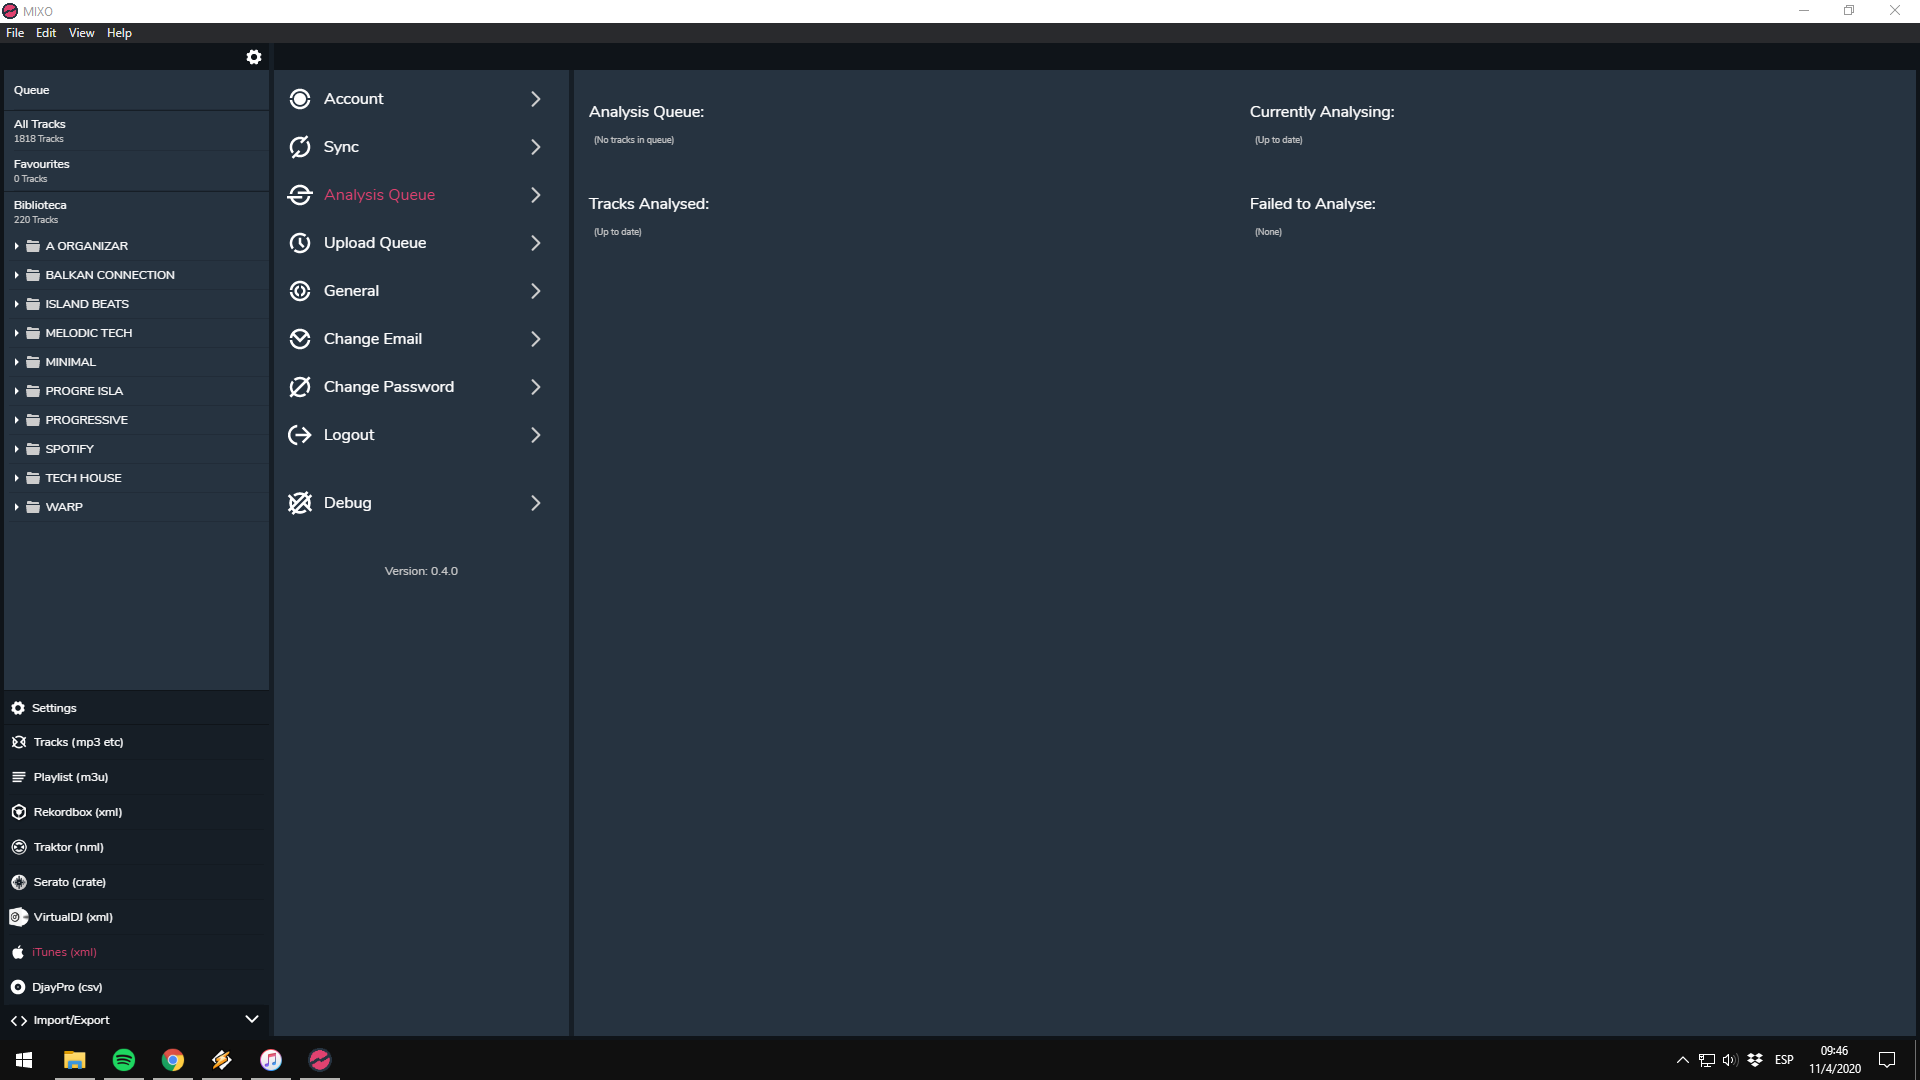Click the Sync icon
1920x1080 pixels.
(x=300, y=147)
